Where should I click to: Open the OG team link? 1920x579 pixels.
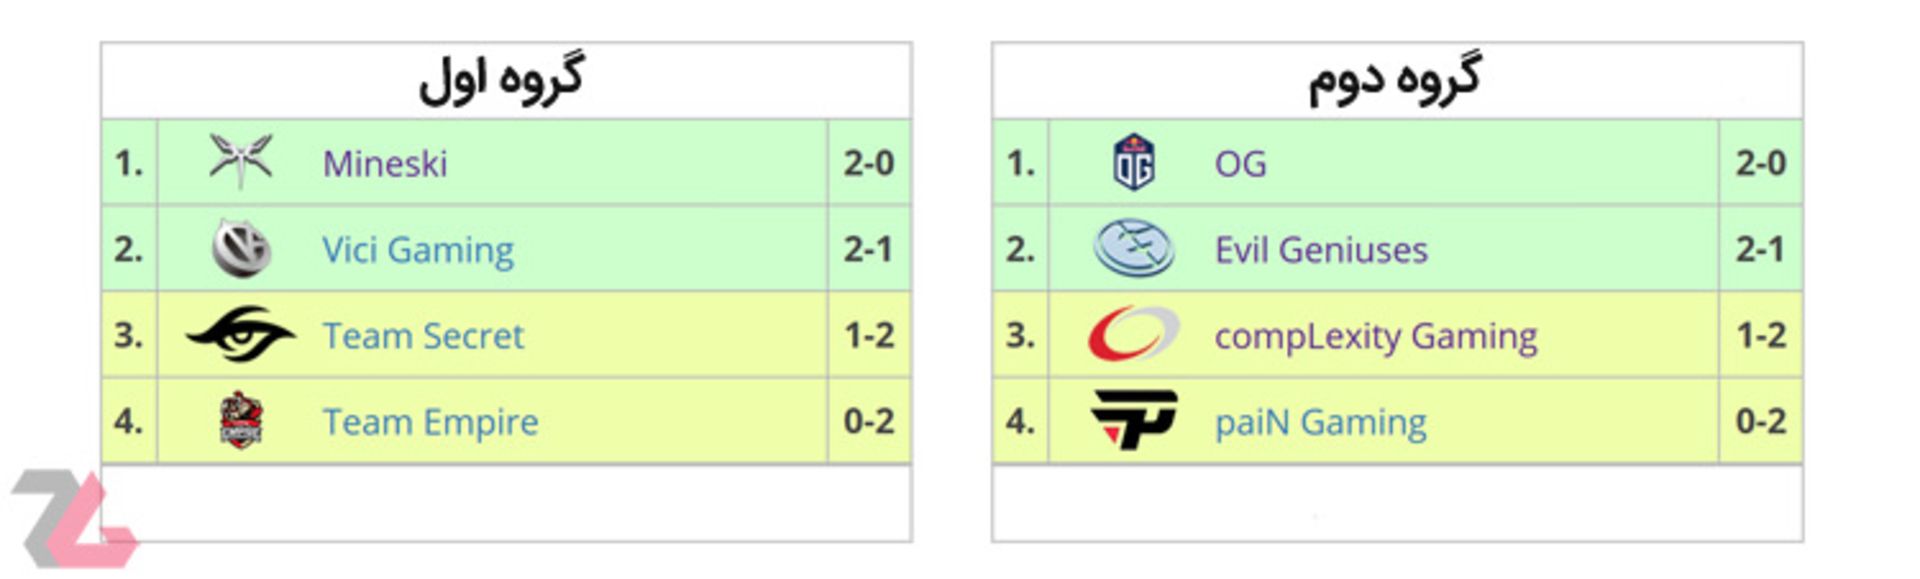tap(1240, 163)
